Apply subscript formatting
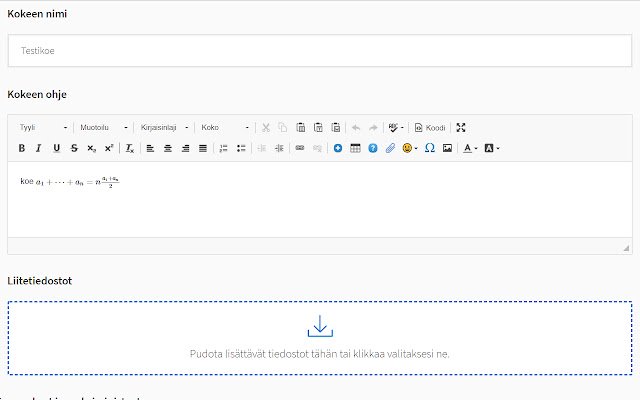The width and height of the screenshot is (640, 400). tap(91, 148)
